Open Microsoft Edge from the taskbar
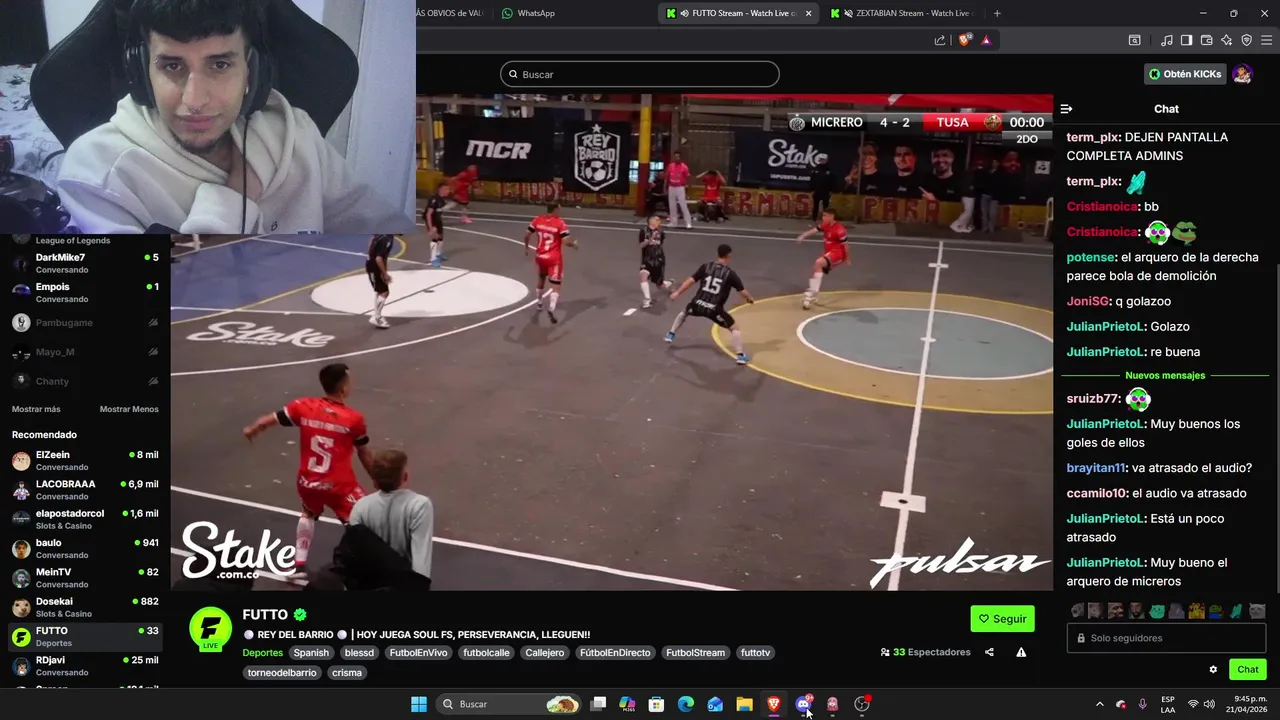This screenshot has width=1280, height=720. point(686,704)
